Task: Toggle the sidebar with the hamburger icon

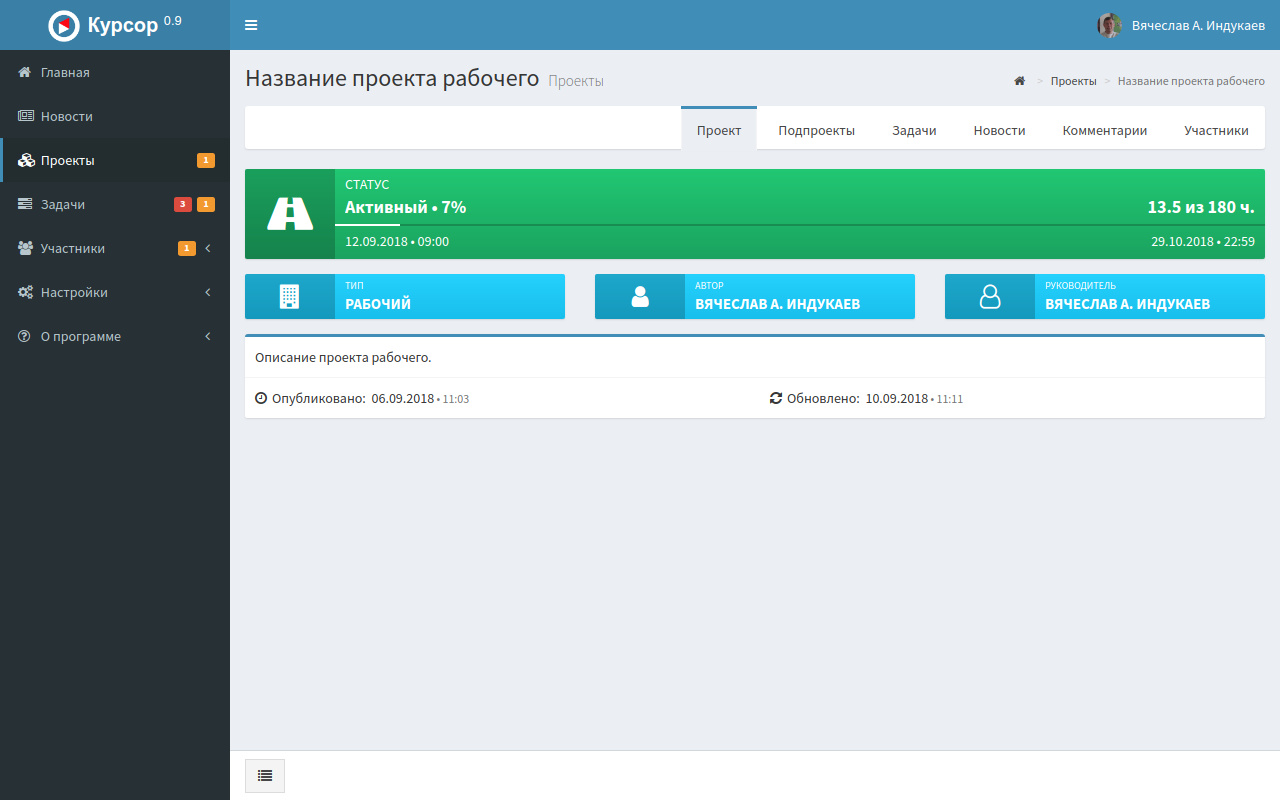Action: pyautogui.click(x=251, y=25)
